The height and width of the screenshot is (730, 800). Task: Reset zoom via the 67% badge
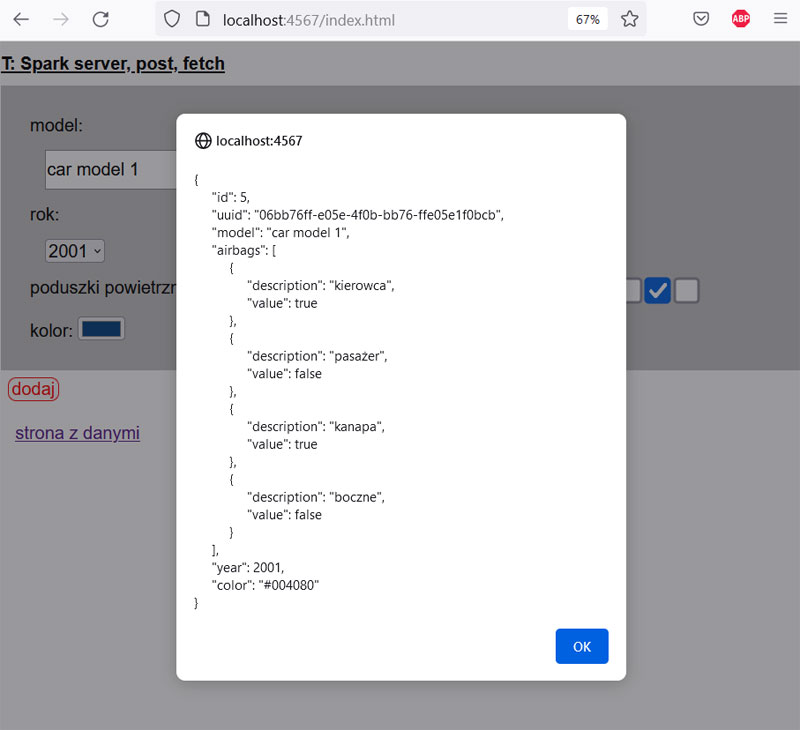(x=588, y=19)
